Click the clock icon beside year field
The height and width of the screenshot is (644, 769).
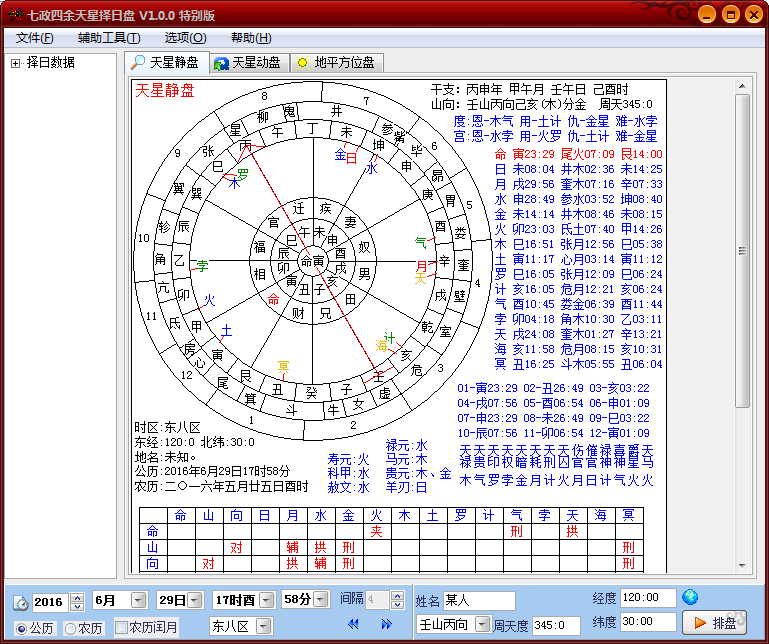(21, 602)
